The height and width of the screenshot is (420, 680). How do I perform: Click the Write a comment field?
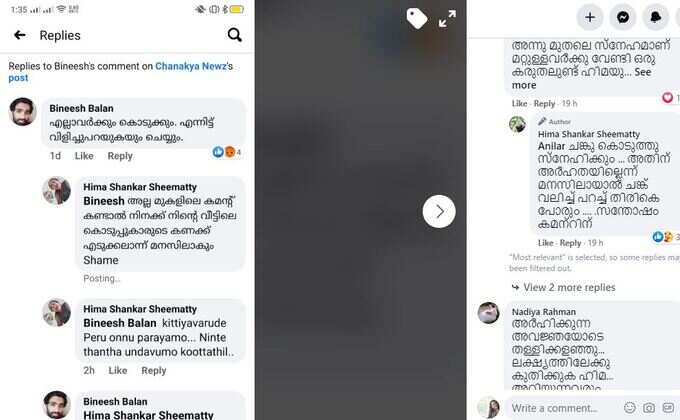(564, 408)
